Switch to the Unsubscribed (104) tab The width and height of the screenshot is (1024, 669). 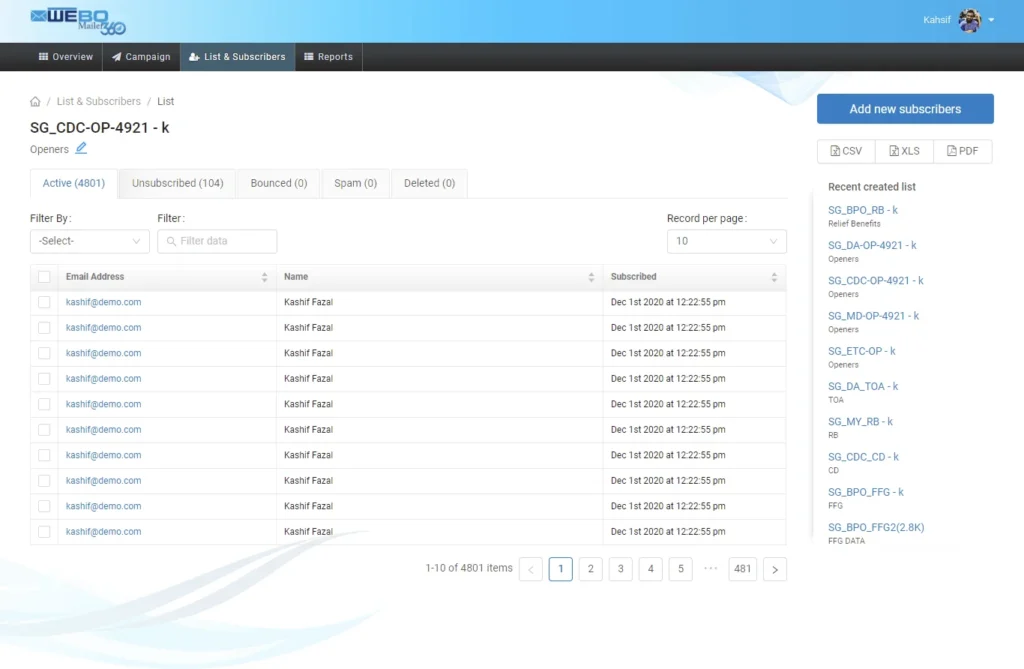coord(177,184)
